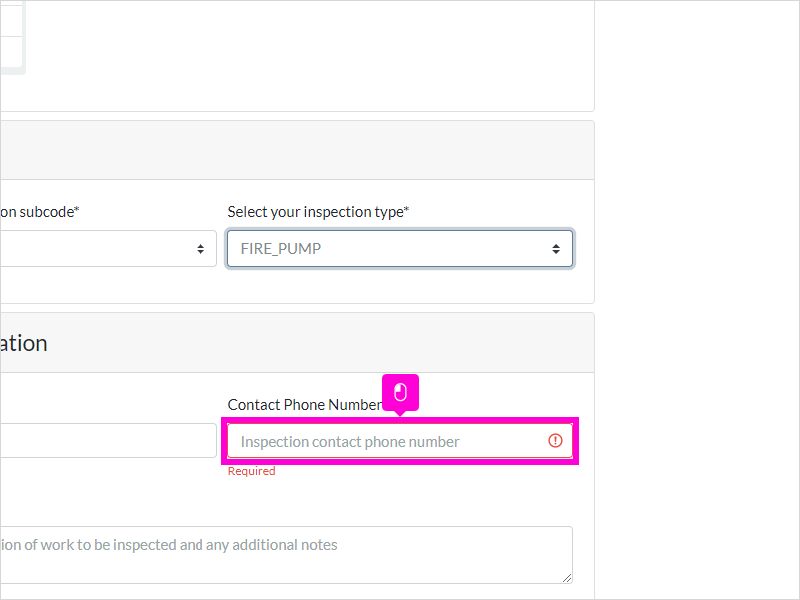Click the magenta mouse pointer tooltip icon

point(401,392)
